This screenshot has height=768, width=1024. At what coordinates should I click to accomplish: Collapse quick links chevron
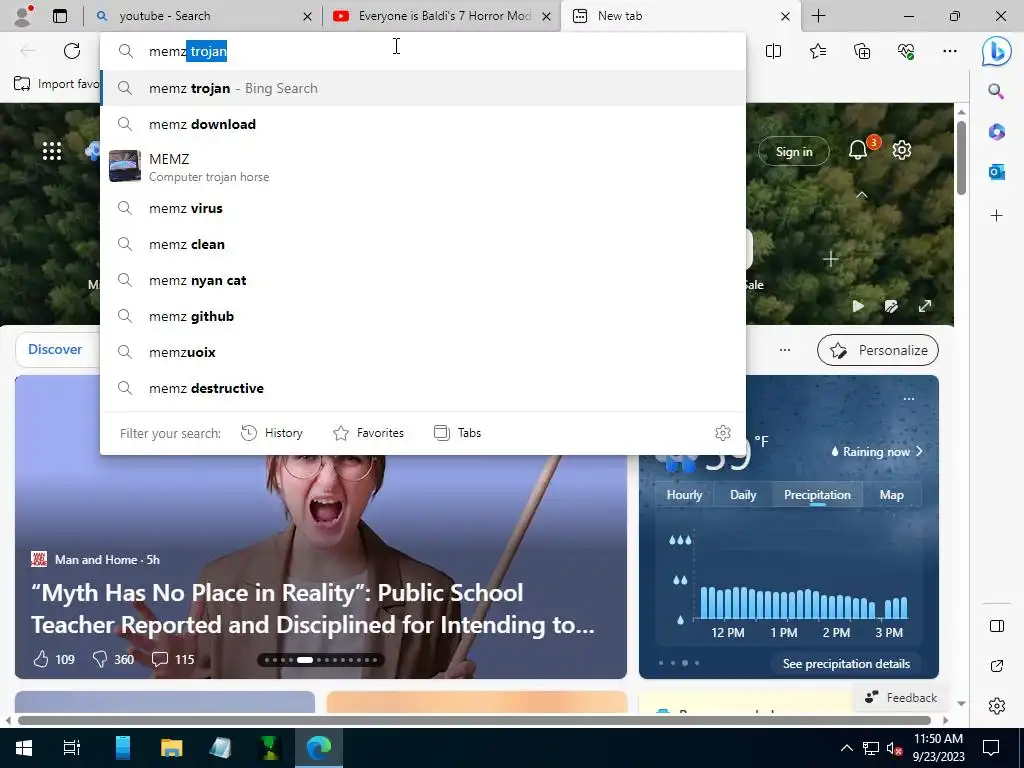tap(862, 195)
